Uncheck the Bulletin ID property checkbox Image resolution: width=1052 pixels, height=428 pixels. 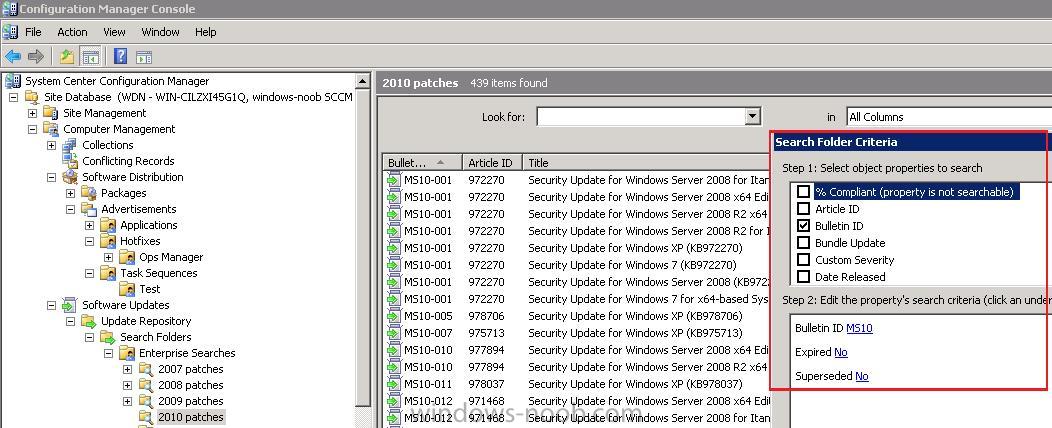coord(803,226)
